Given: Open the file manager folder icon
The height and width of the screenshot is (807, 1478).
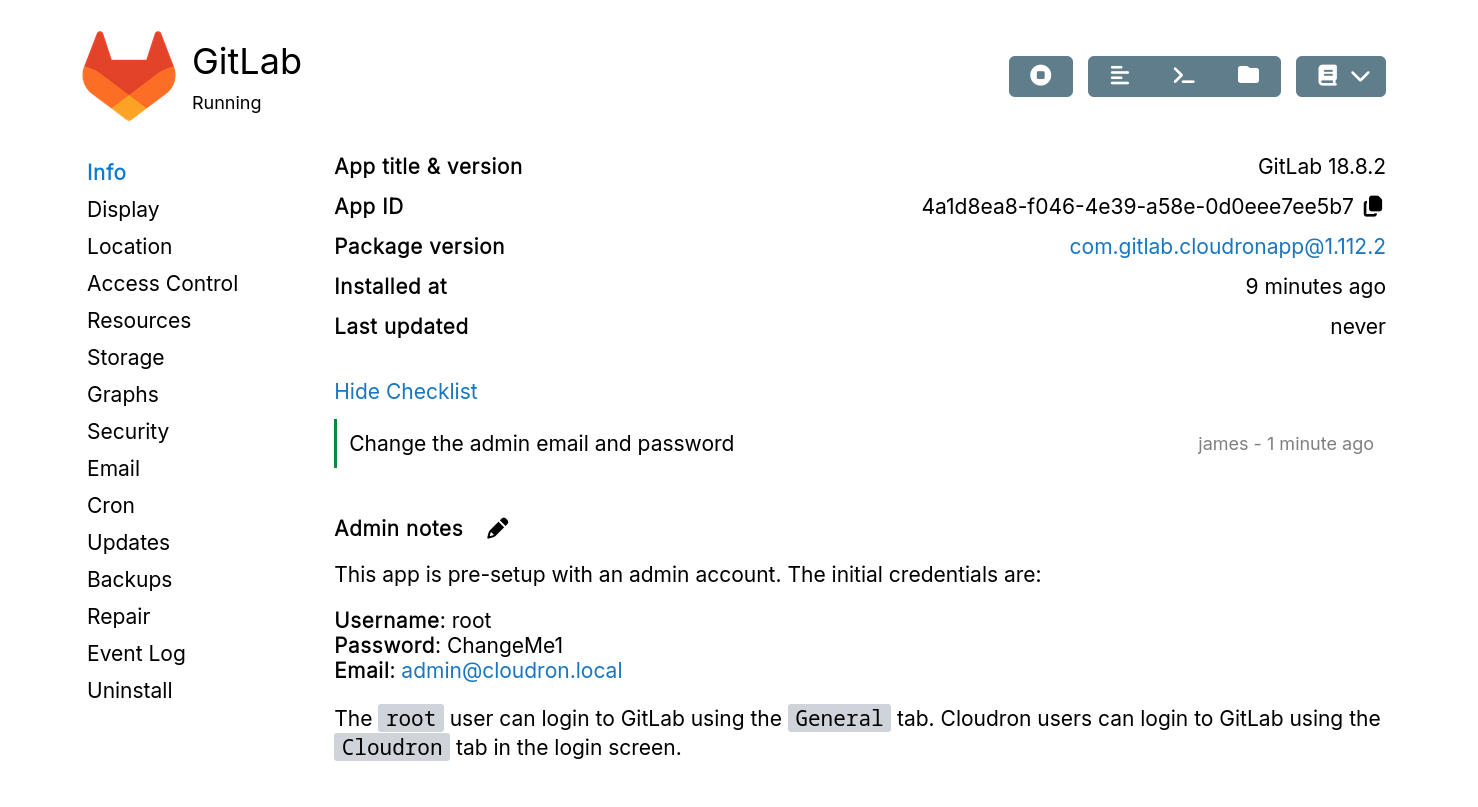Looking at the screenshot, I should tap(1248, 76).
